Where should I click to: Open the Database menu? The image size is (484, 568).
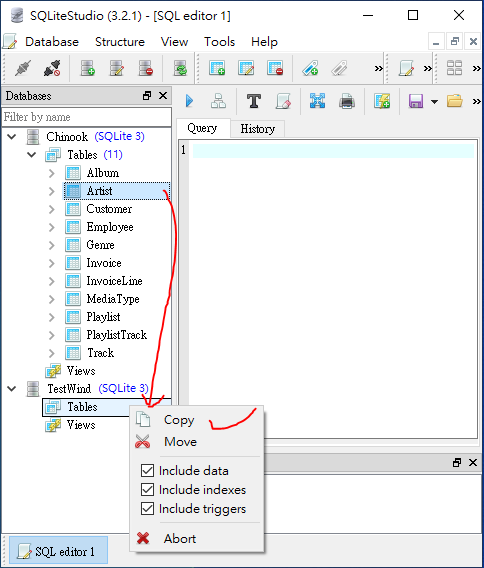(52, 42)
